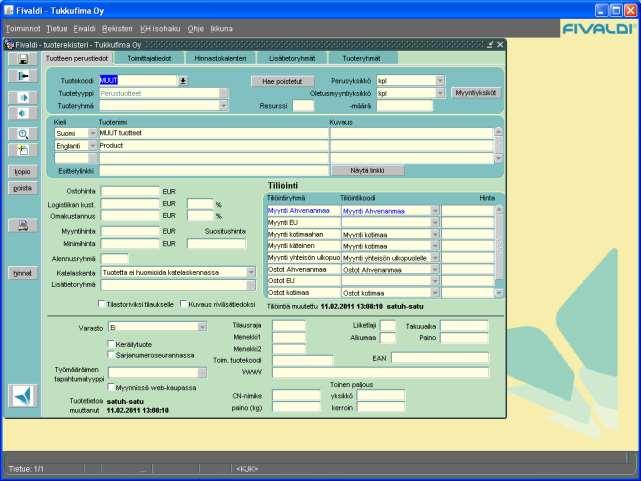The width and height of the screenshot is (641, 481).
Task: Open the Katelaskenta dropdown
Action: pos(251,272)
